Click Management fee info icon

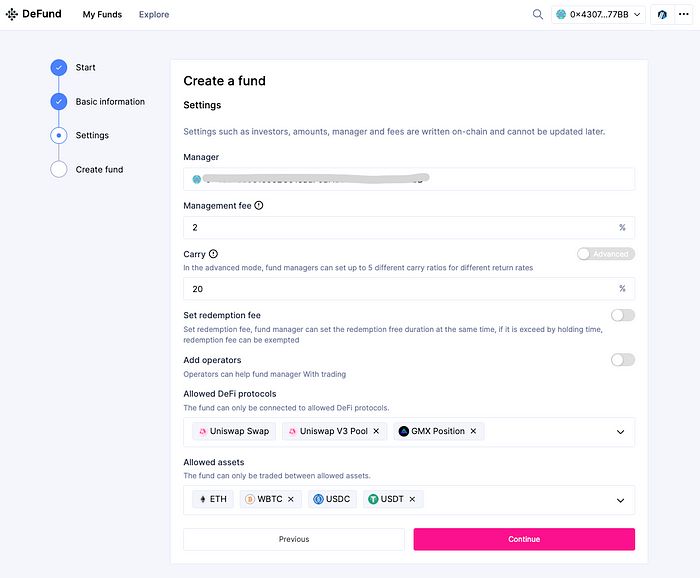[x=259, y=206]
